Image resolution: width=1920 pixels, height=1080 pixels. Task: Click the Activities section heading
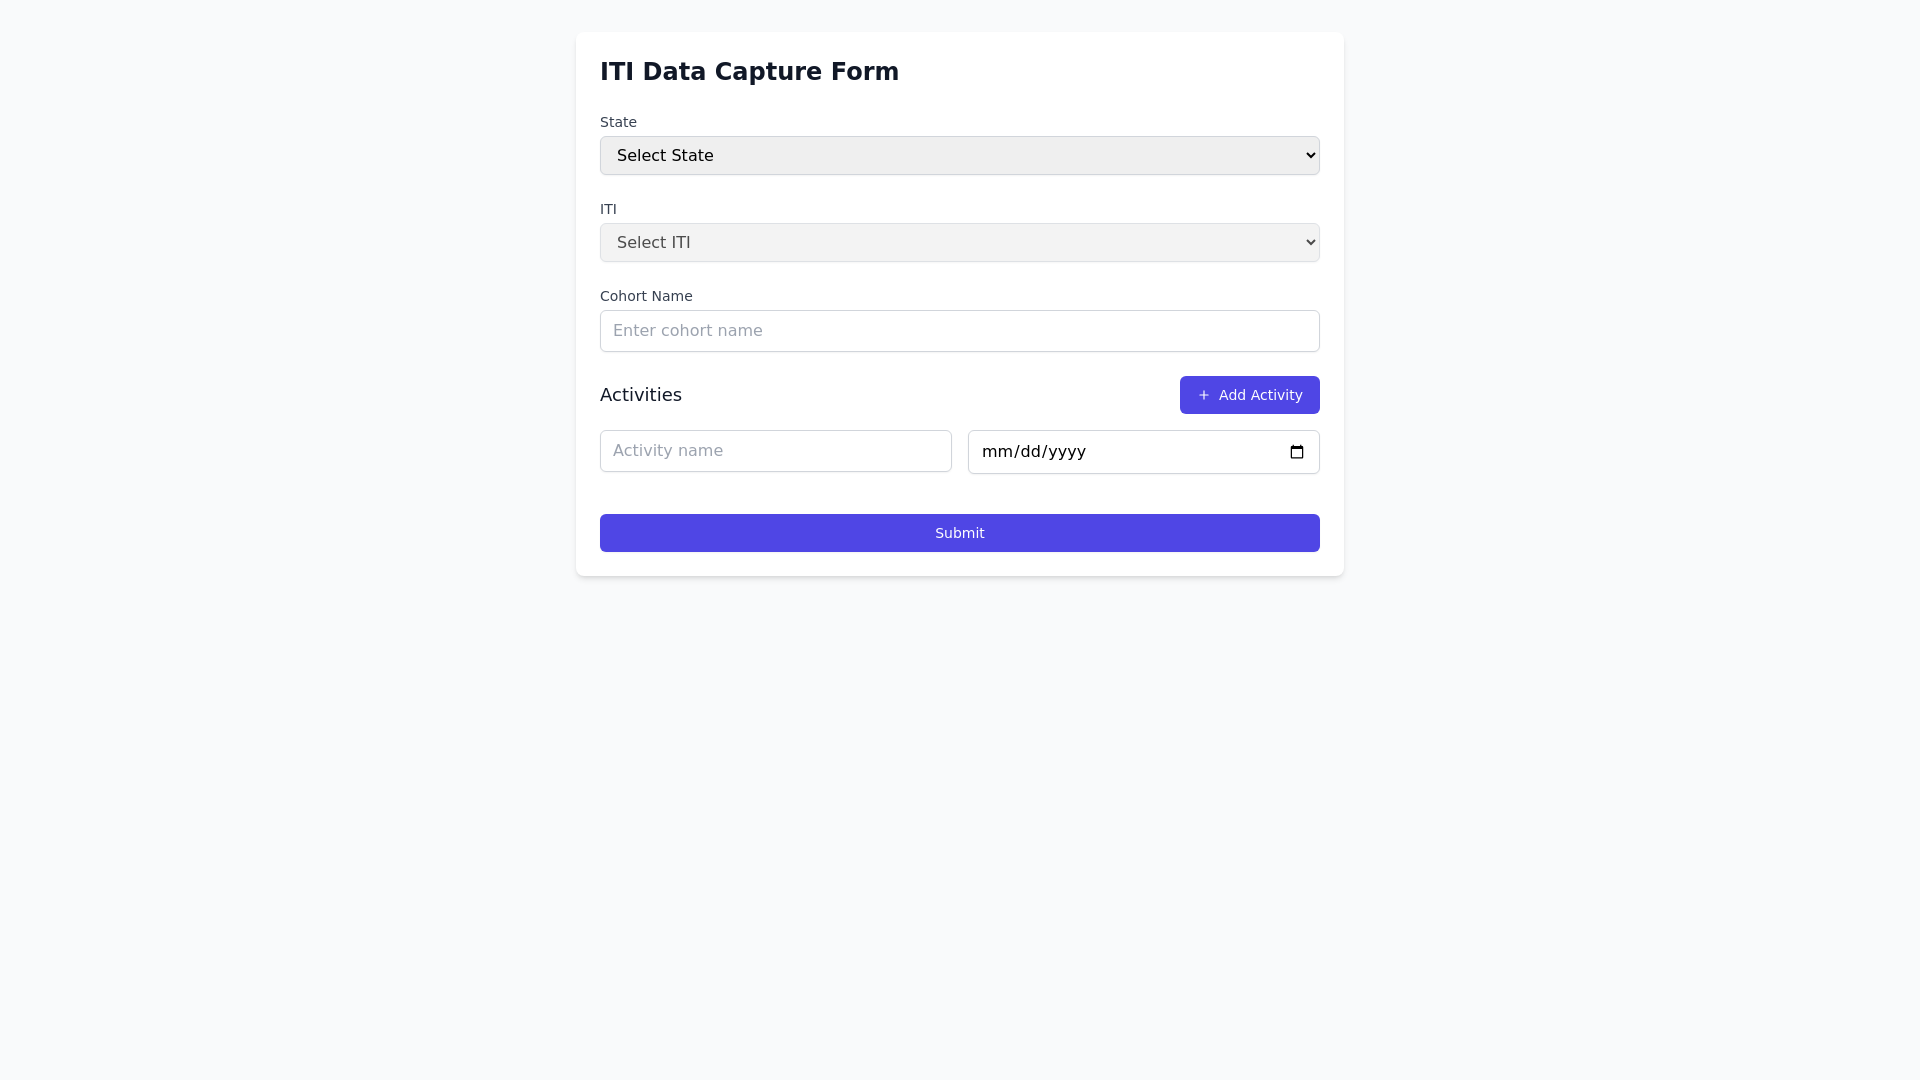[641, 395]
